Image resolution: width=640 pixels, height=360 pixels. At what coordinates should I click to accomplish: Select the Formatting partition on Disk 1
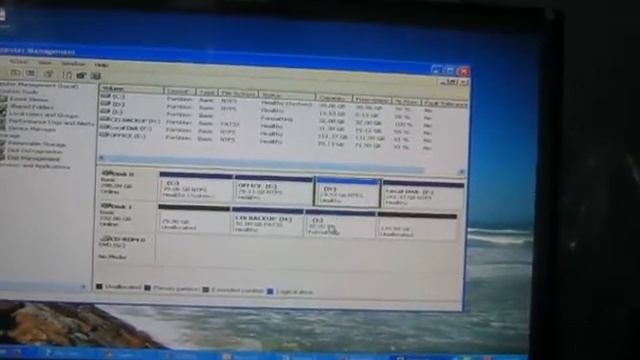pos(340,224)
